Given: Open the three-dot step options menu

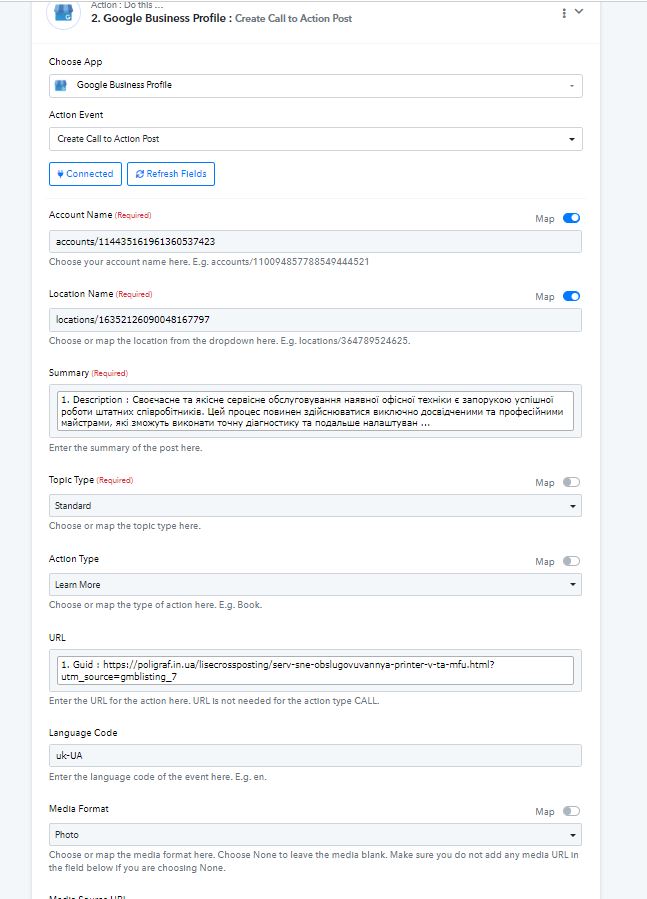Looking at the screenshot, I should click(564, 13).
